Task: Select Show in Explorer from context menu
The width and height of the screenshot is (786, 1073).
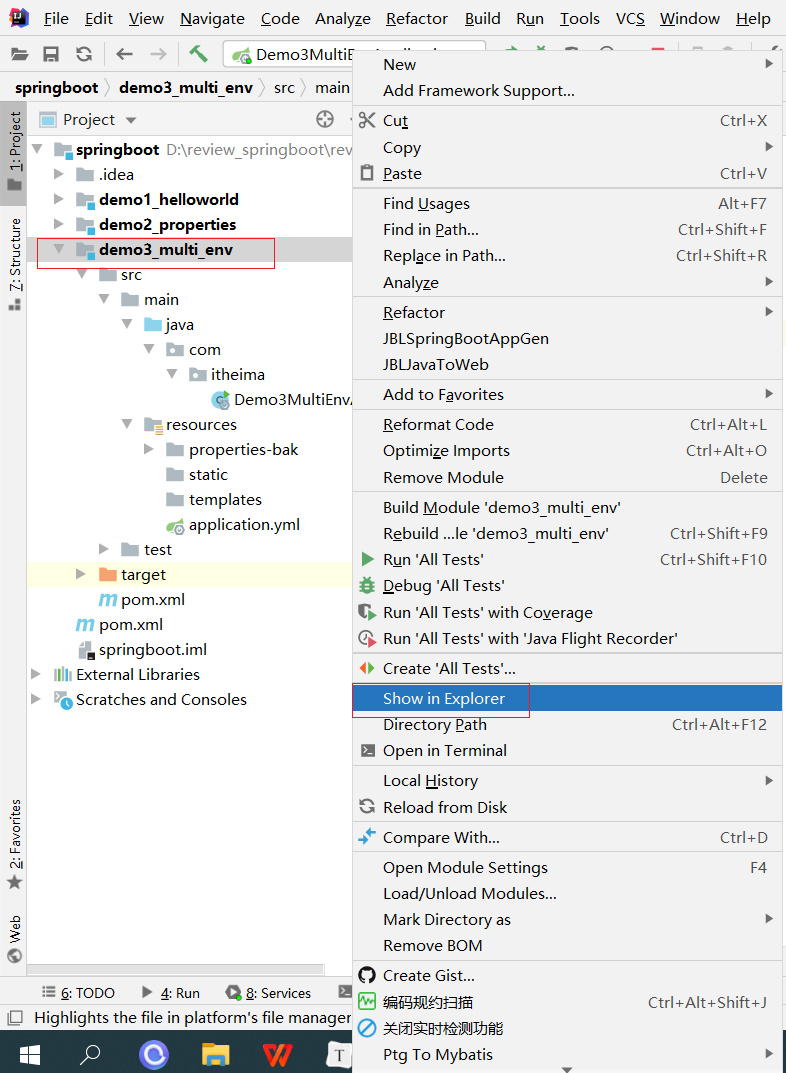Action: tap(443, 698)
